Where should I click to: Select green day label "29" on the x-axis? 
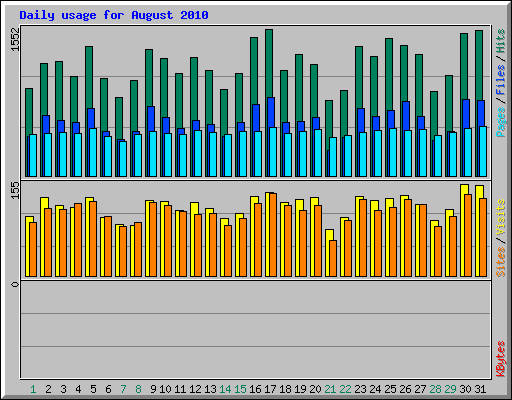tap(450, 389)
